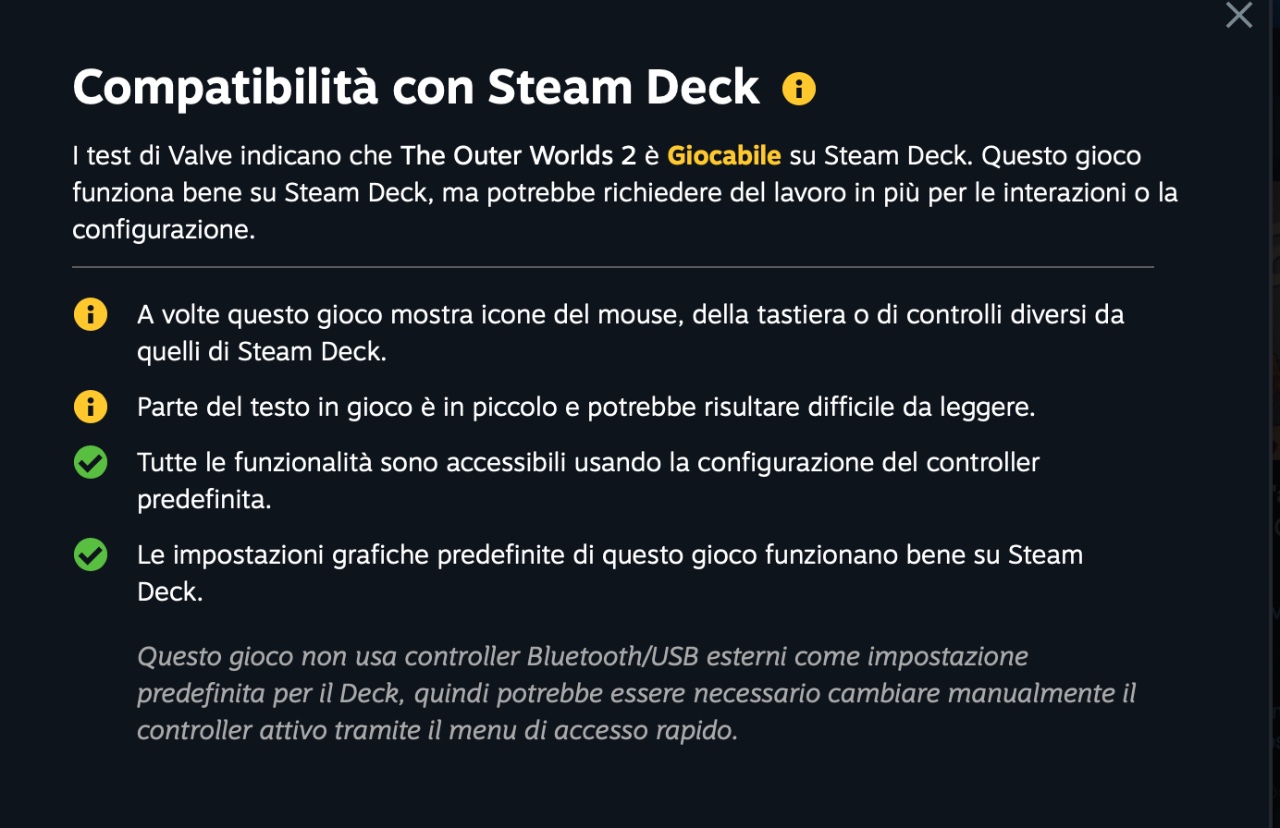1280x828 pixels.
Task: Click the green checkmark for graphics settings
Action: click(x=90, y=554)
